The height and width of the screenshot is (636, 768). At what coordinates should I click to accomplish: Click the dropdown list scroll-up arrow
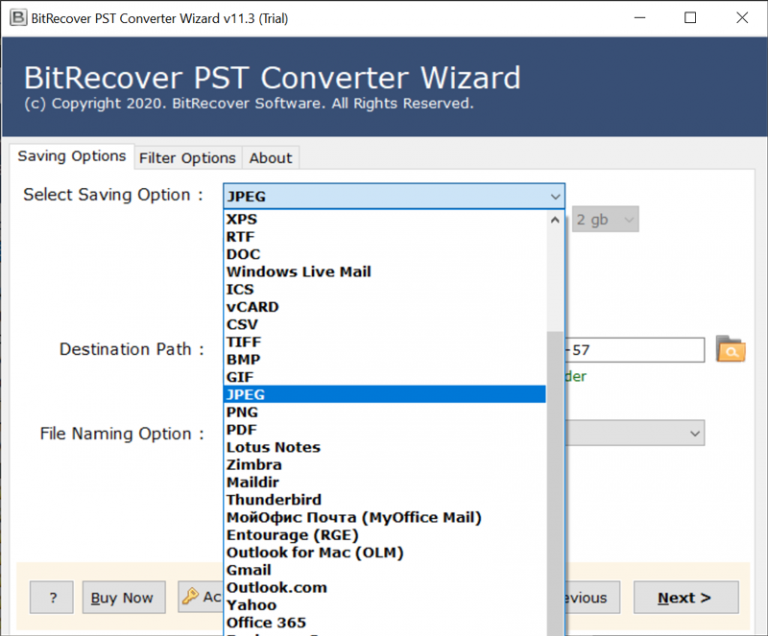555,220
